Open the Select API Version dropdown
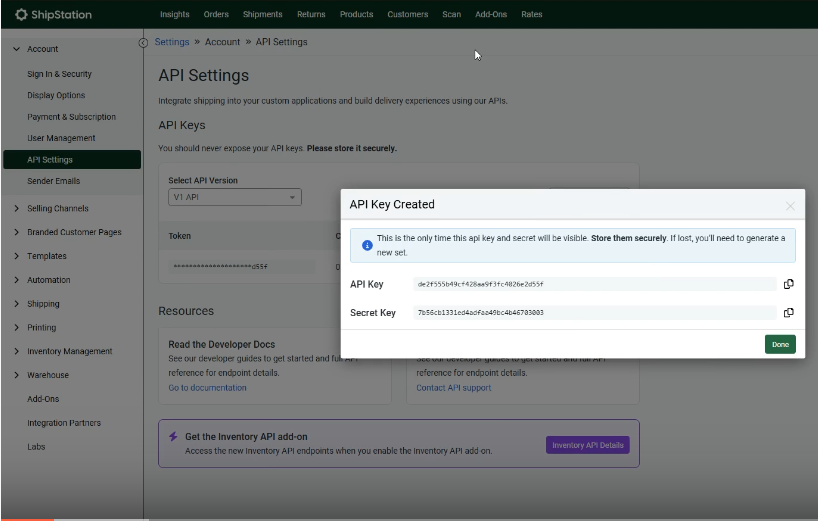 click(x=234, y=198)
